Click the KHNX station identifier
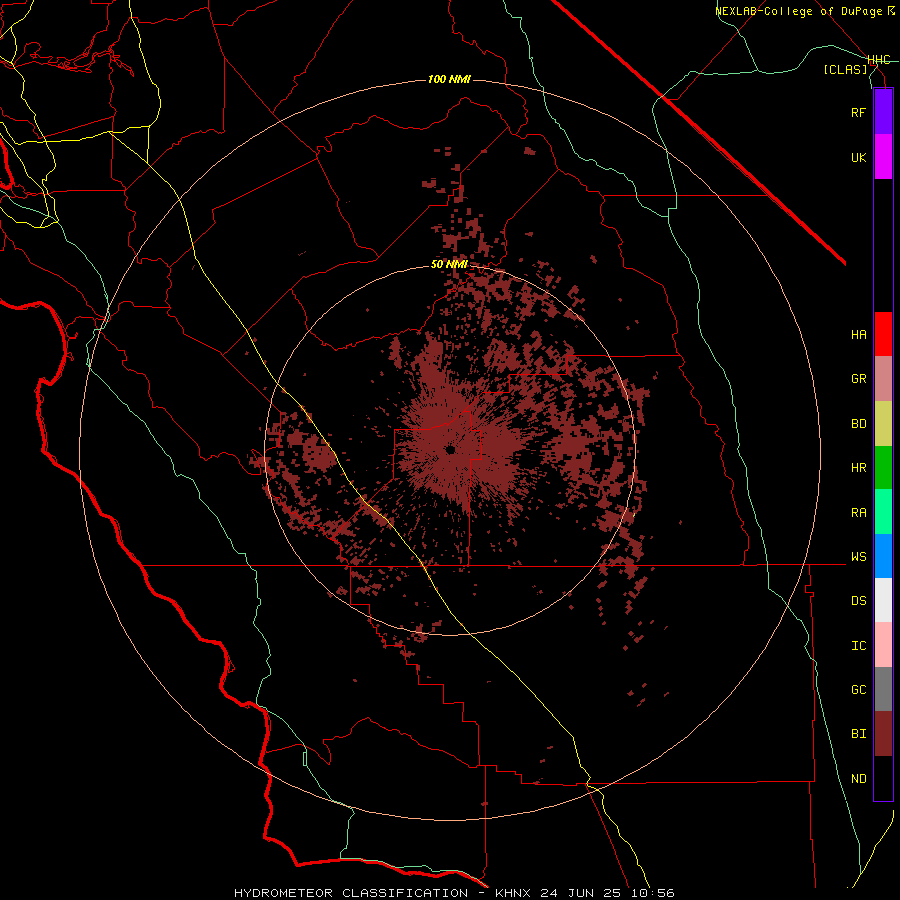 (514, 893)
